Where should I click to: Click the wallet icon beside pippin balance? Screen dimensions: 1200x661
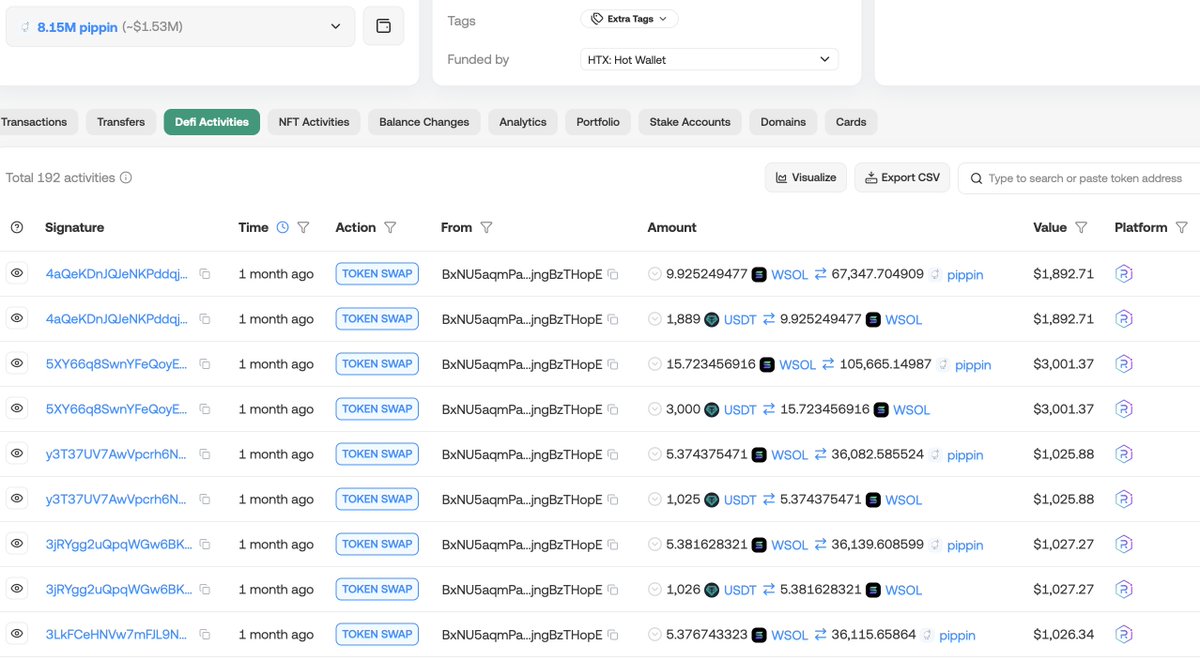(x=383, y=26)
